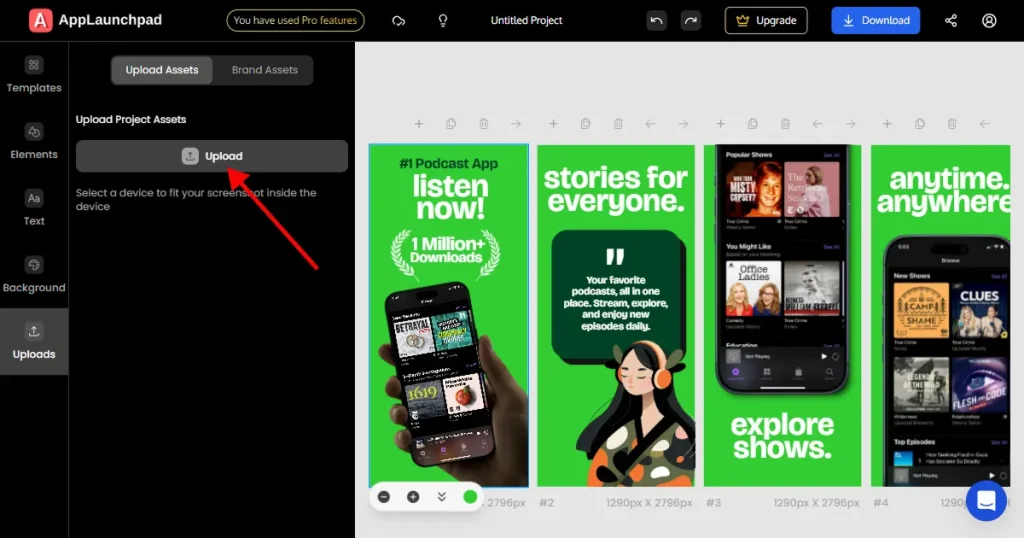The width and height of the screenshot is (1024, 538).
Task: Click the blue Download button
Action: pos(876,21)
